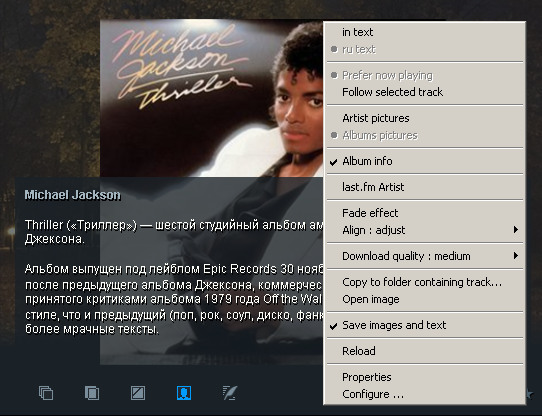Click Reload in the context menu
This screenshot has width=542, height=416.
click(x=425, y=351)
